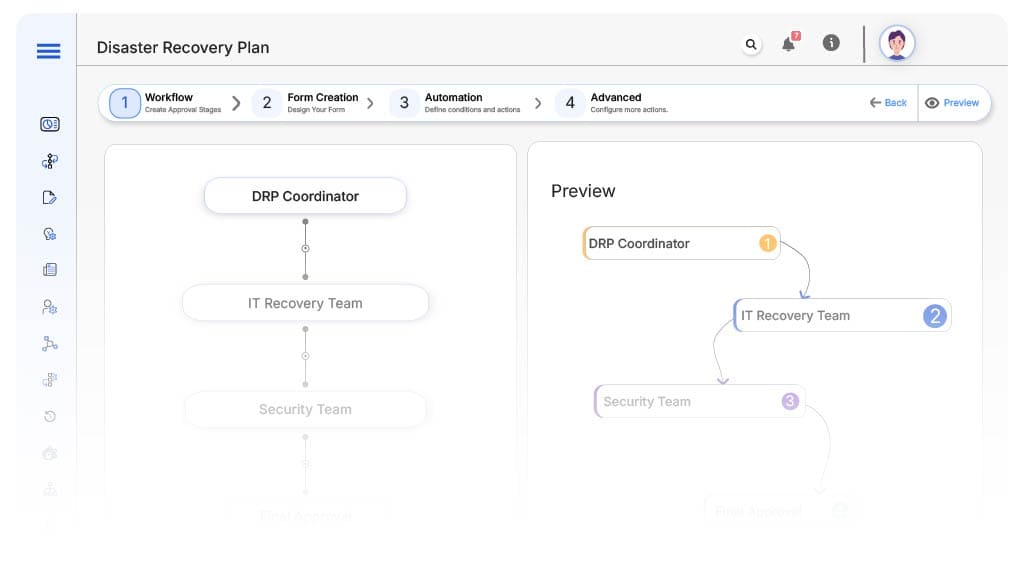Open the user settings icon in sidebar
1024x576 pixels.
click(50, 307)
